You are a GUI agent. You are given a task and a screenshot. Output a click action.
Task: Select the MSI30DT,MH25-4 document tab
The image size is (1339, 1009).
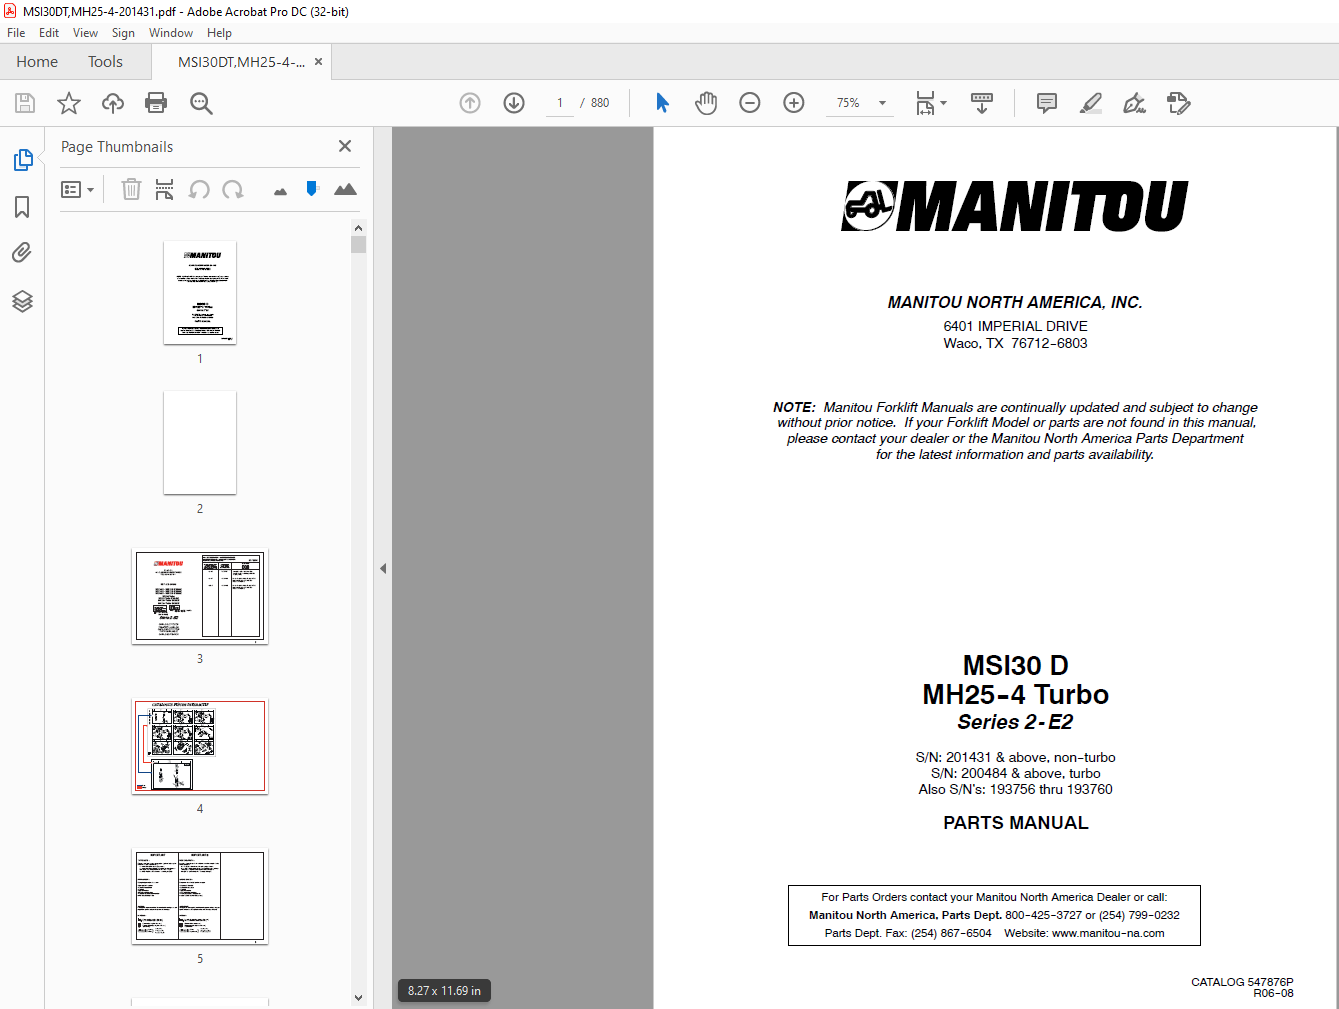241,62
